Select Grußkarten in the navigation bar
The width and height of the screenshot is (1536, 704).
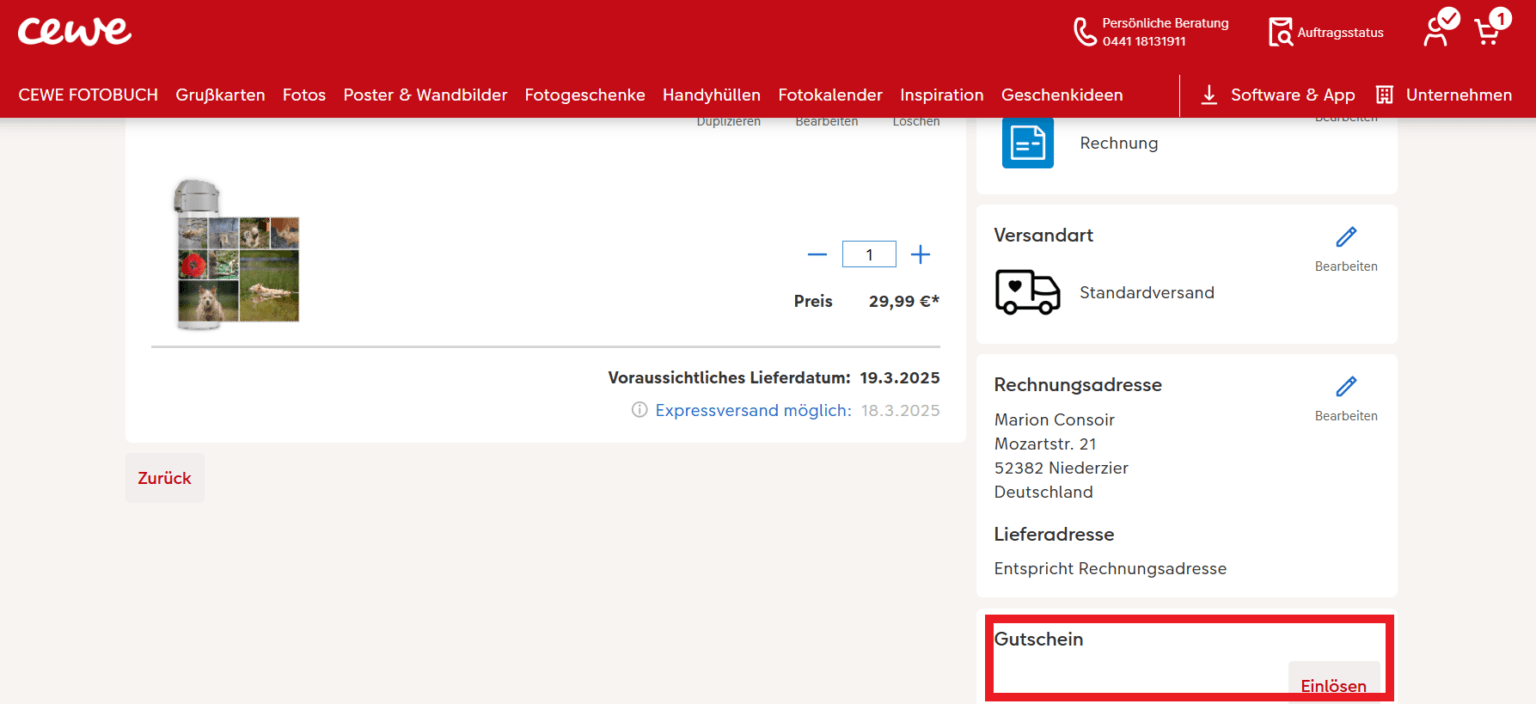220,95
